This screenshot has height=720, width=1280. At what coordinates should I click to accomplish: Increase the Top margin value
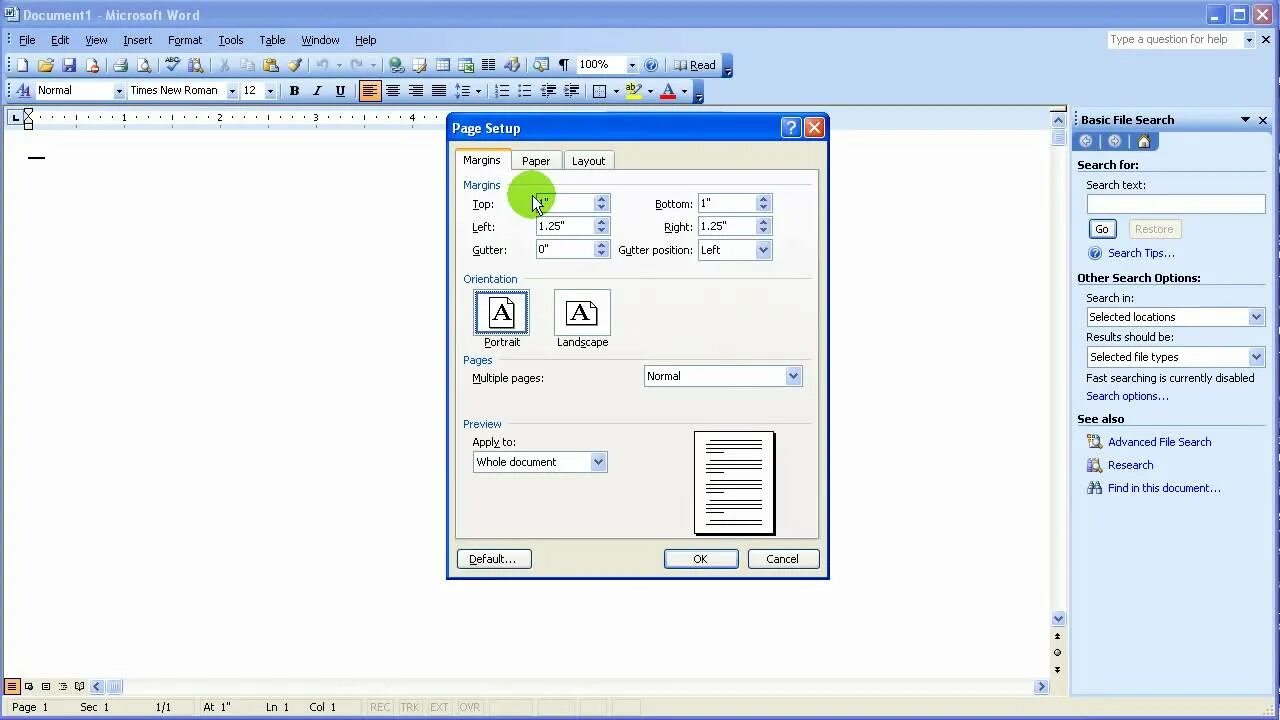point(601,199)
